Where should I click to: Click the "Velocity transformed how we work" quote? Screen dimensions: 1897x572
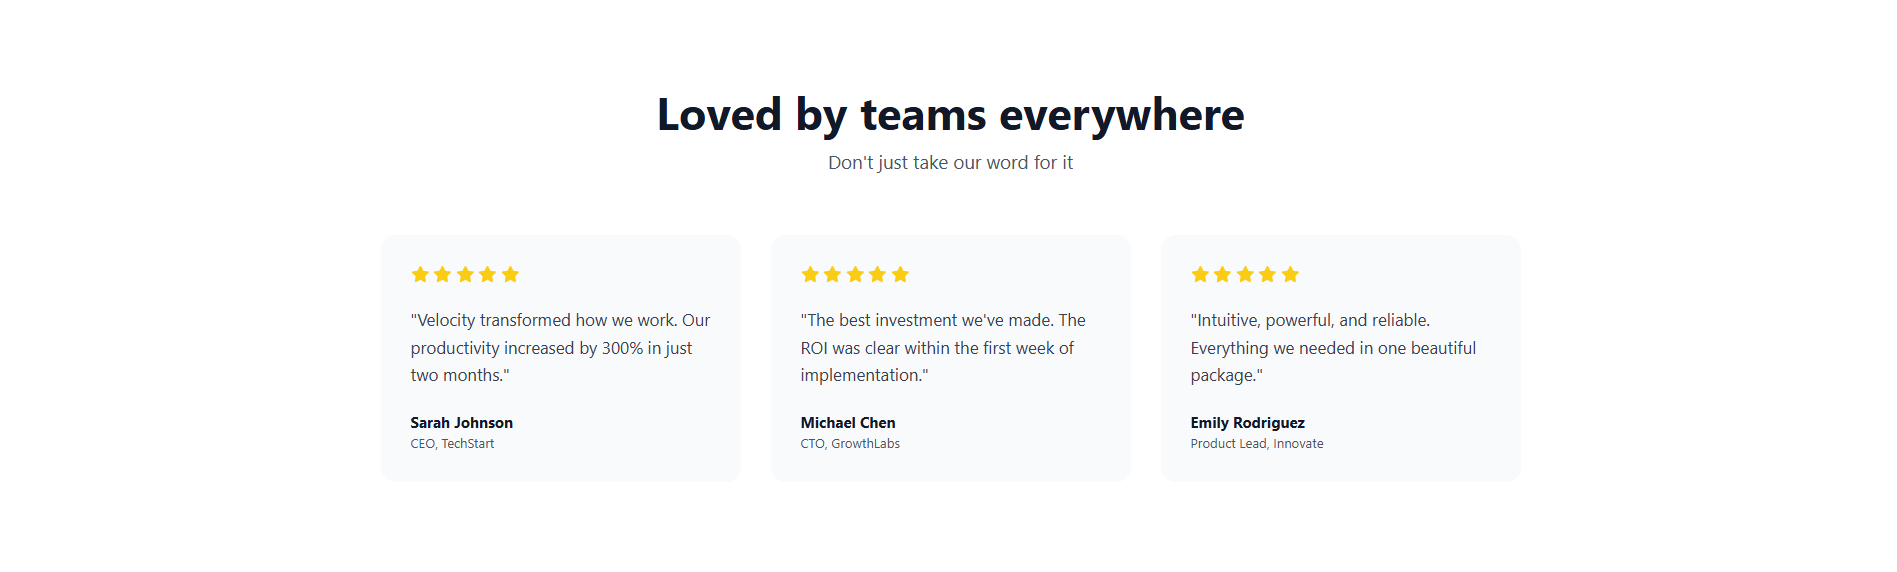560,347
